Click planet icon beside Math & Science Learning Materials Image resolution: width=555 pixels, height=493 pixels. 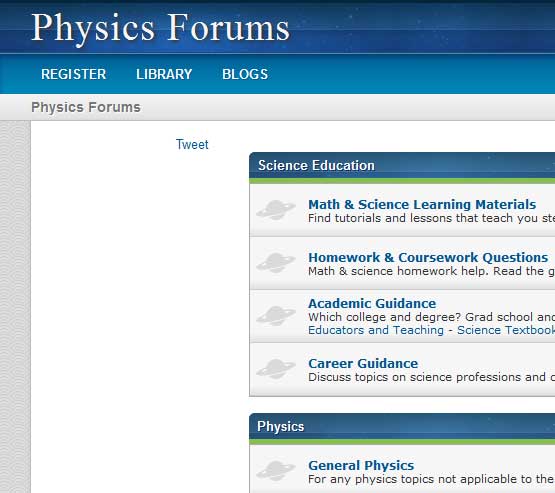coord(276,210)
